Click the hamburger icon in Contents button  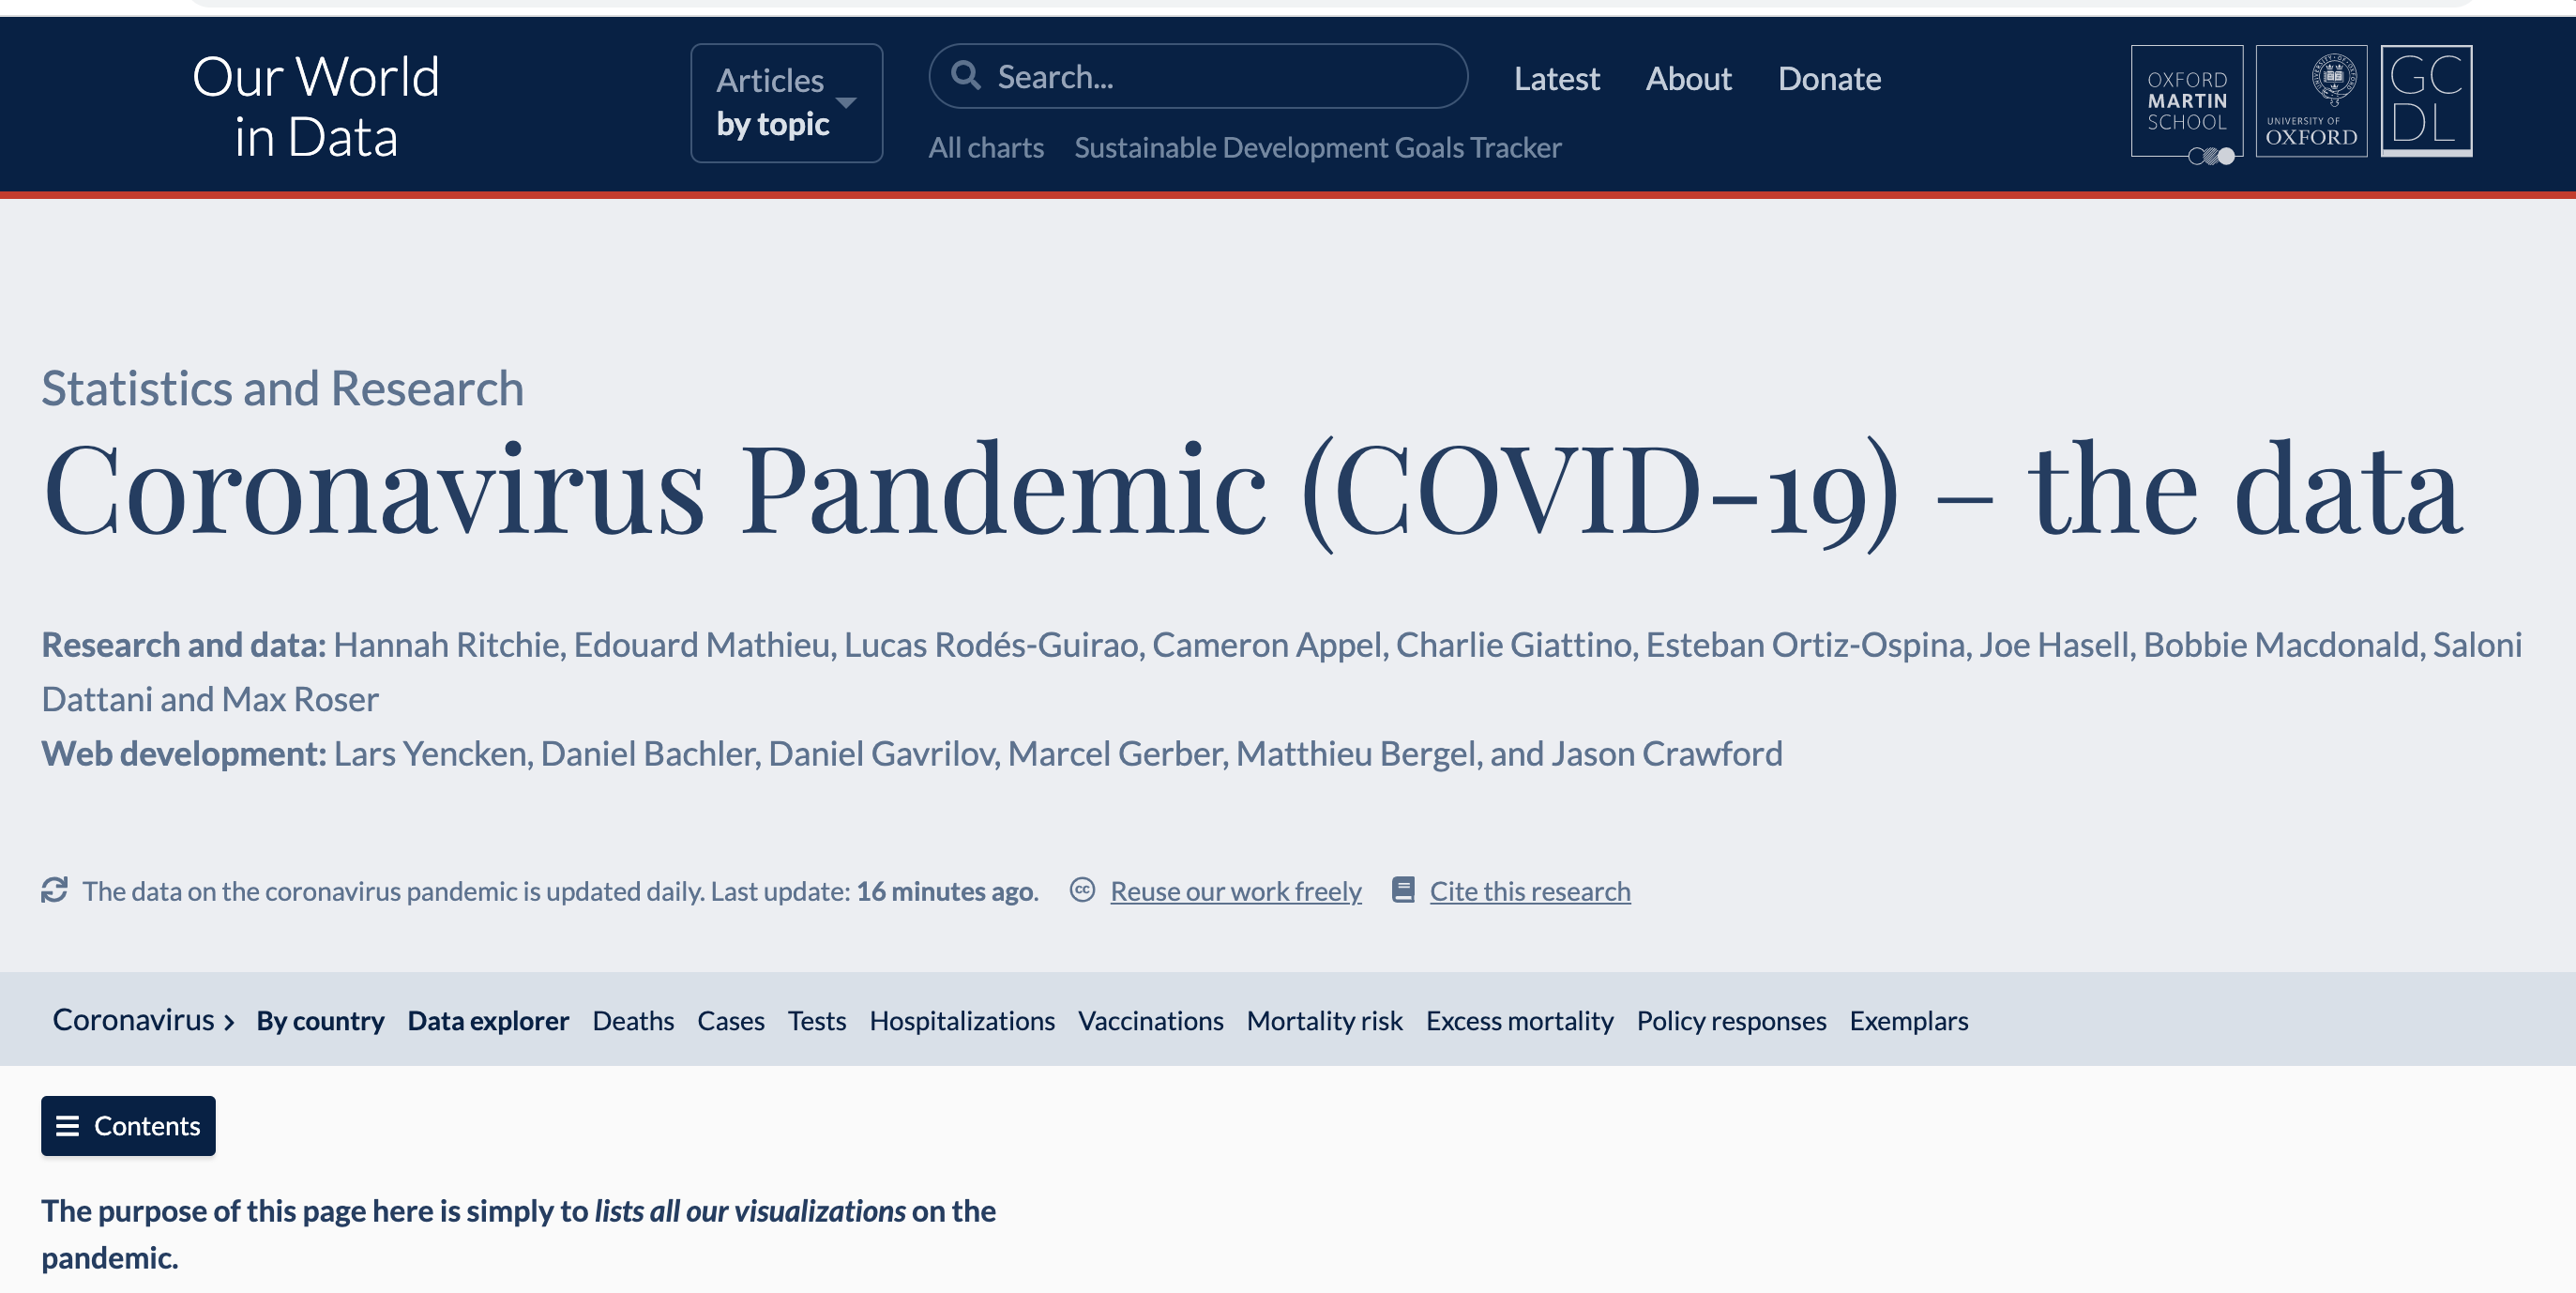(x=68, y=1126)
